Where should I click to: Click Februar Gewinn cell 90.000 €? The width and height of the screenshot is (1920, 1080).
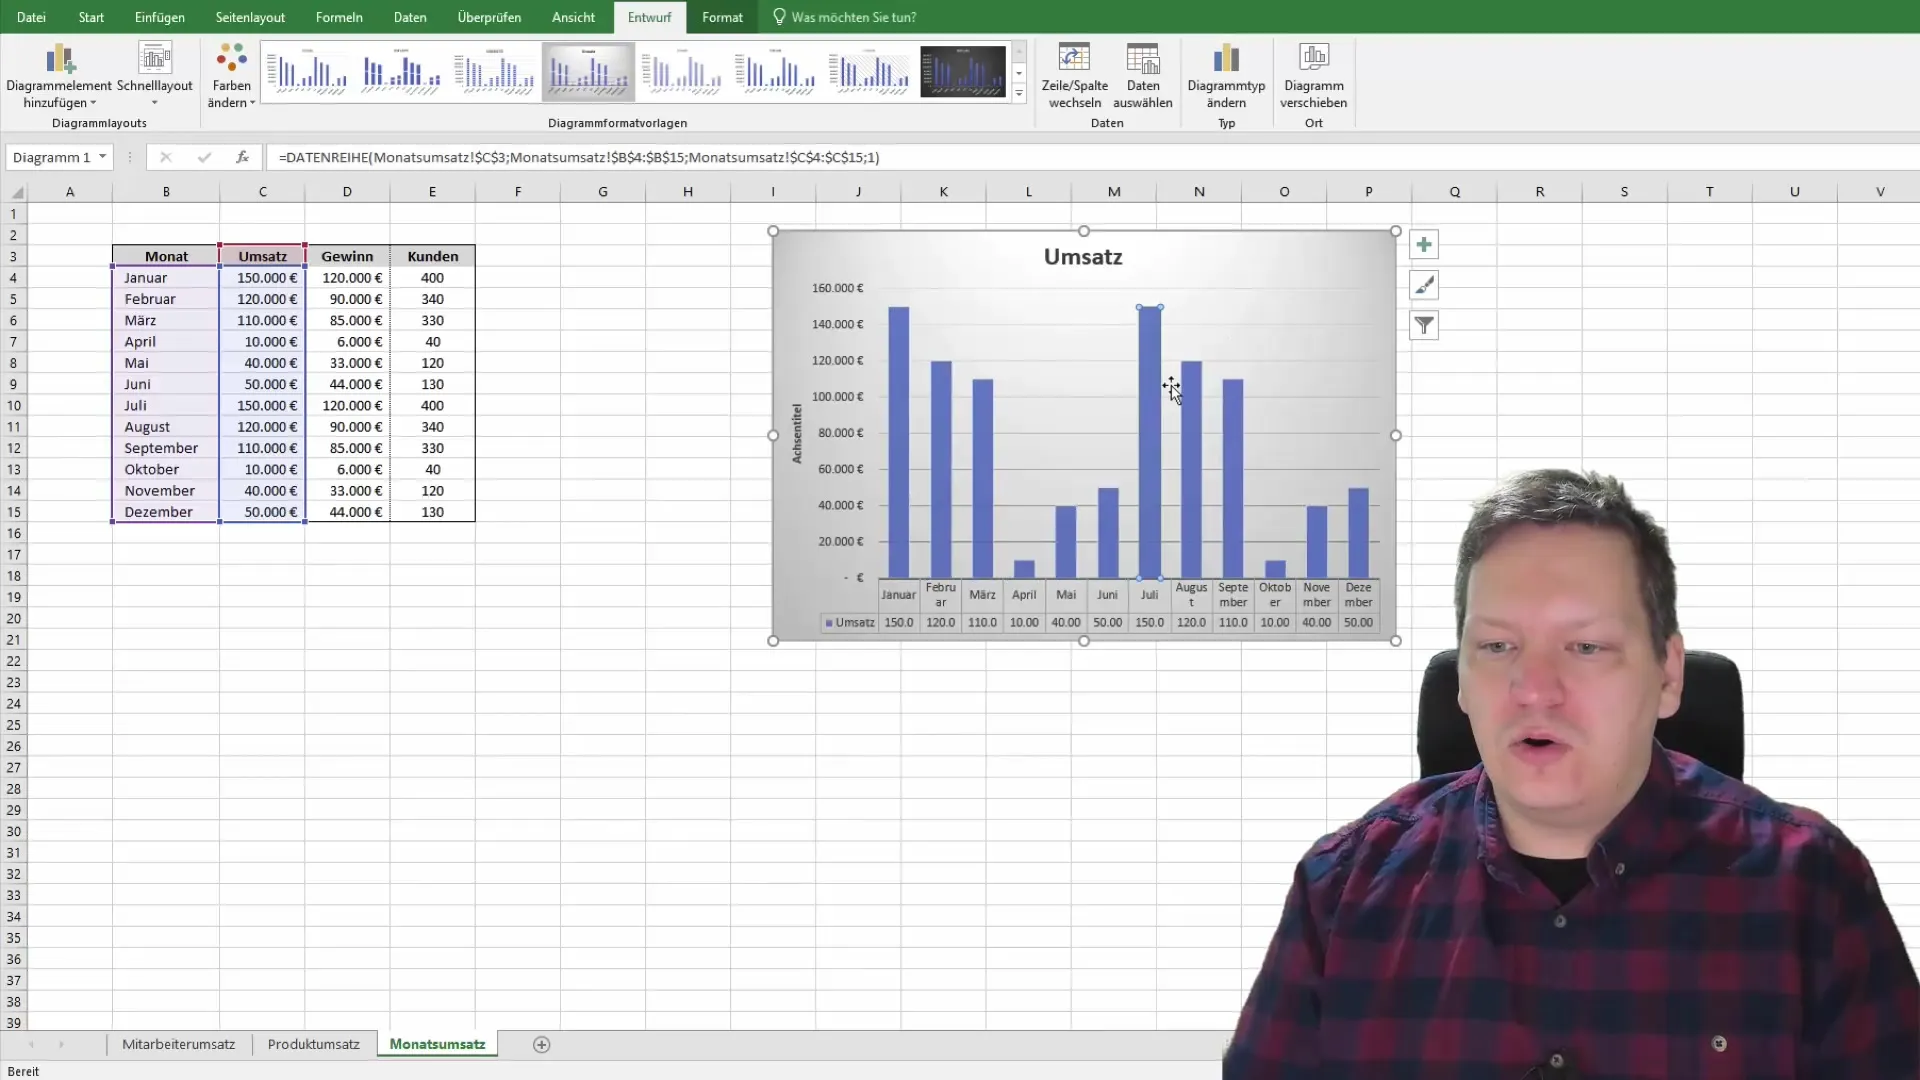pyautogui.click(x=347, y=299)
